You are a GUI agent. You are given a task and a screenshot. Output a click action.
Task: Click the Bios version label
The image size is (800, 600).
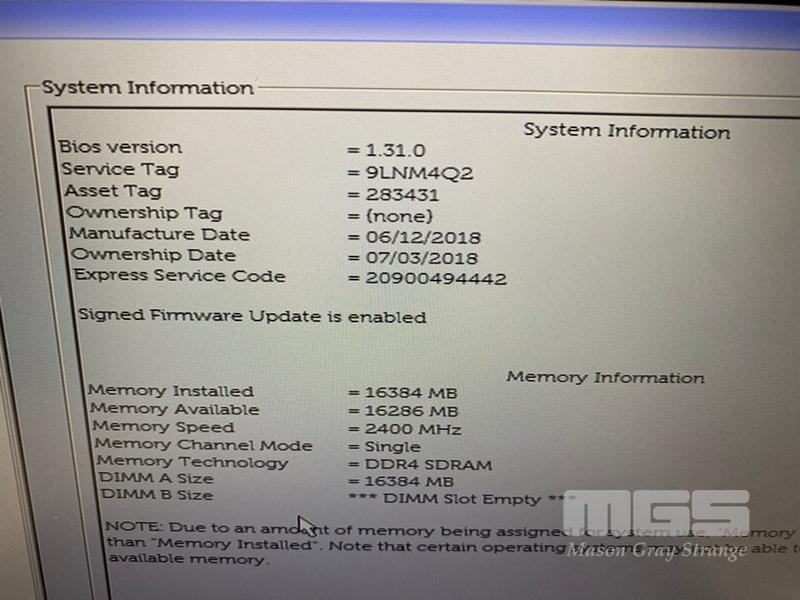tap(120, 147)
